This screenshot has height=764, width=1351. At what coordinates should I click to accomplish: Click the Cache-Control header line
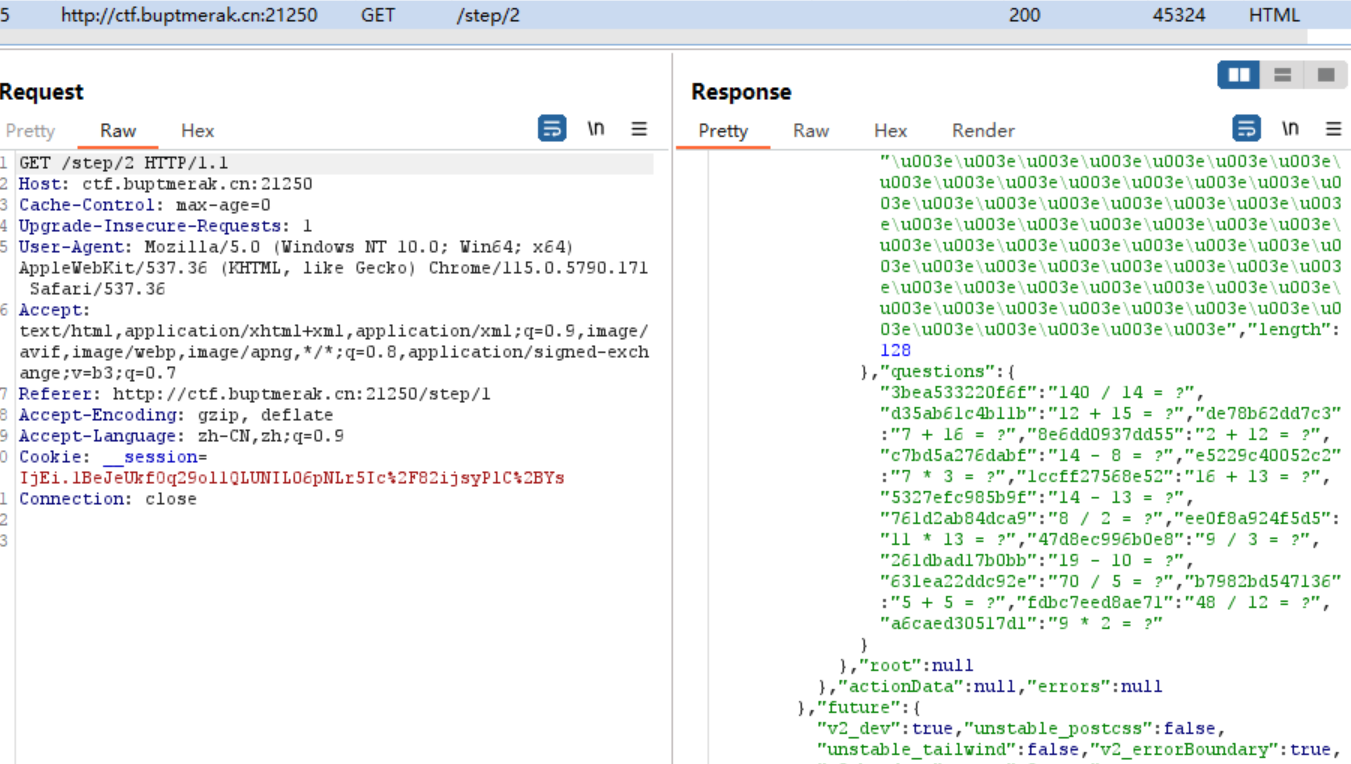[144, 205]
